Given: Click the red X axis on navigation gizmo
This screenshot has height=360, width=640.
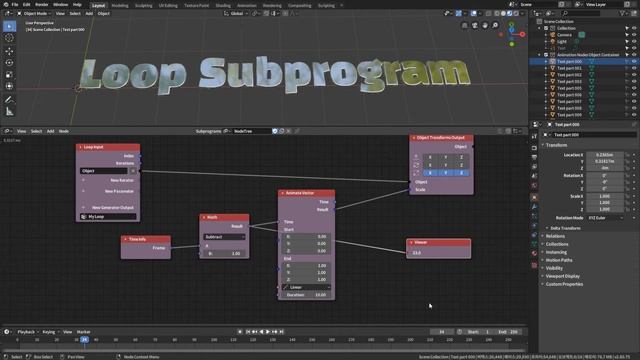Looking at the screenshot, I should (522, 35).
